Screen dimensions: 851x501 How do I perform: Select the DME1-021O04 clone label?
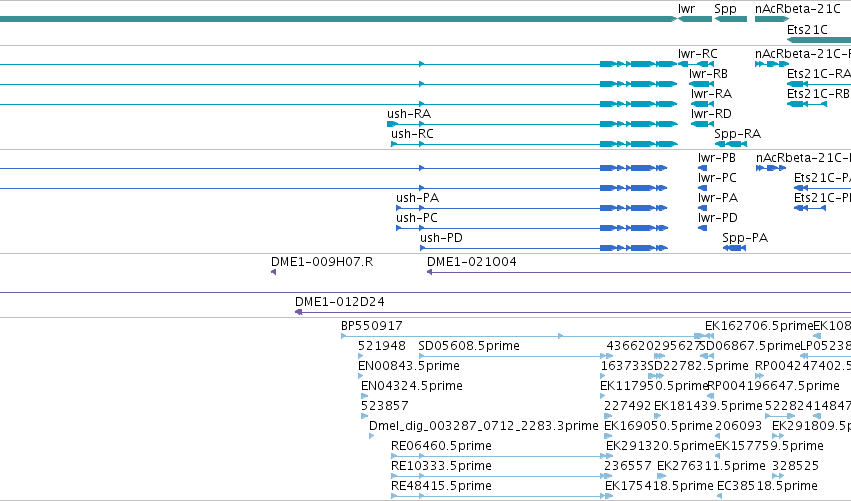tap(472, 262)
